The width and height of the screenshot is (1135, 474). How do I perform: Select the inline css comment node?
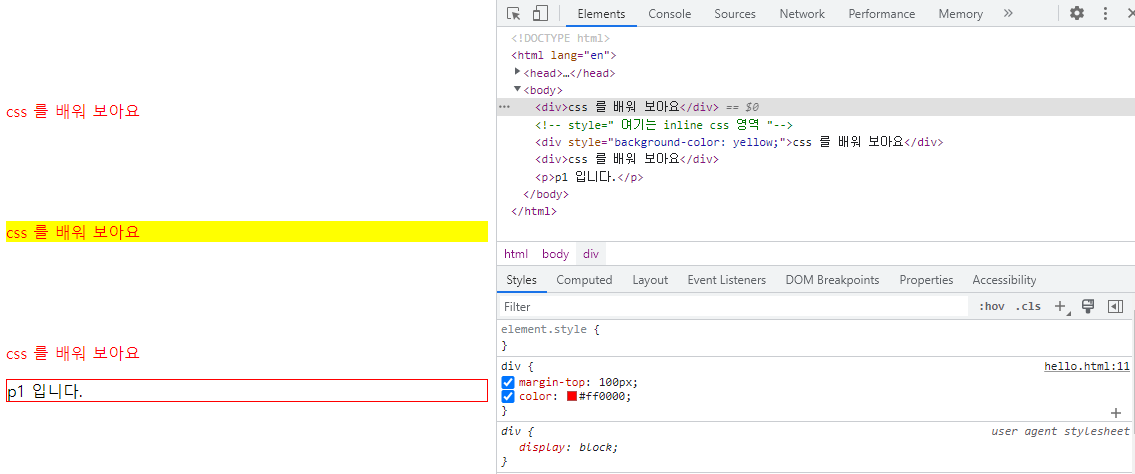(664, 124)
